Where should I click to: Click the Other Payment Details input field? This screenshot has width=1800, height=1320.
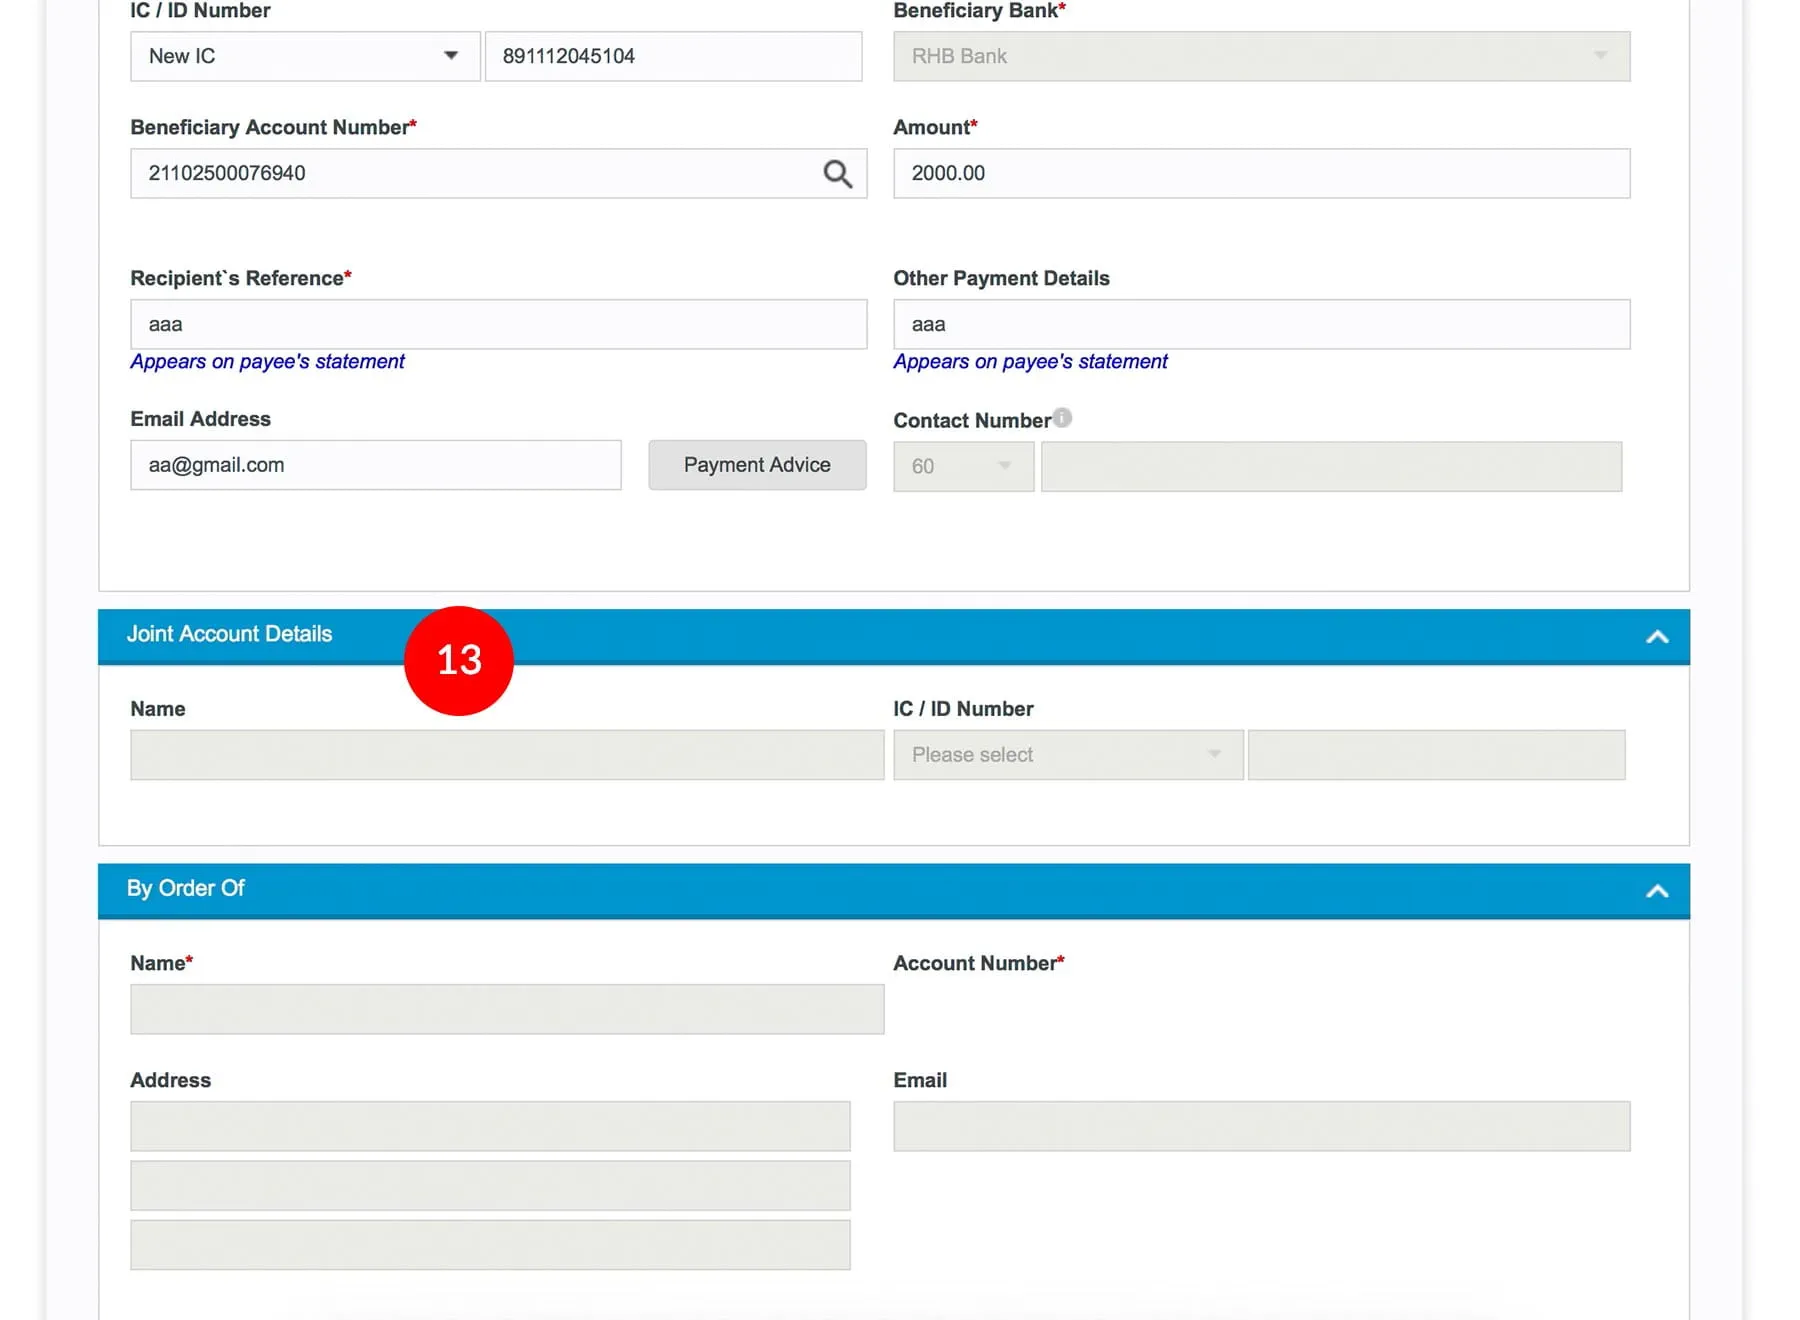(1260, 325)
